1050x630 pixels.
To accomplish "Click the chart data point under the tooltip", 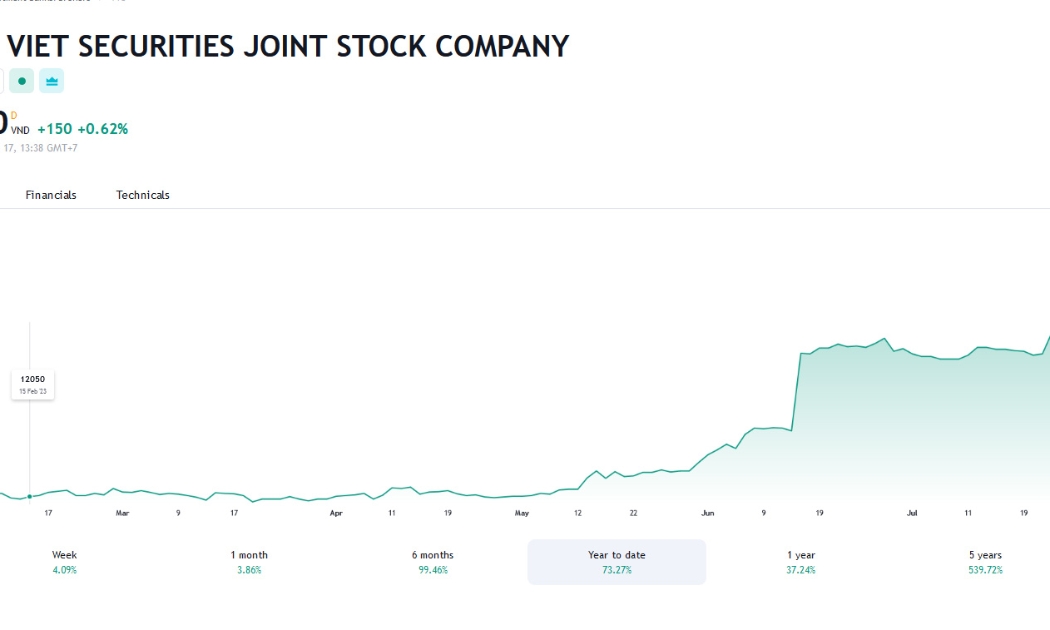I will coord(29,497).
